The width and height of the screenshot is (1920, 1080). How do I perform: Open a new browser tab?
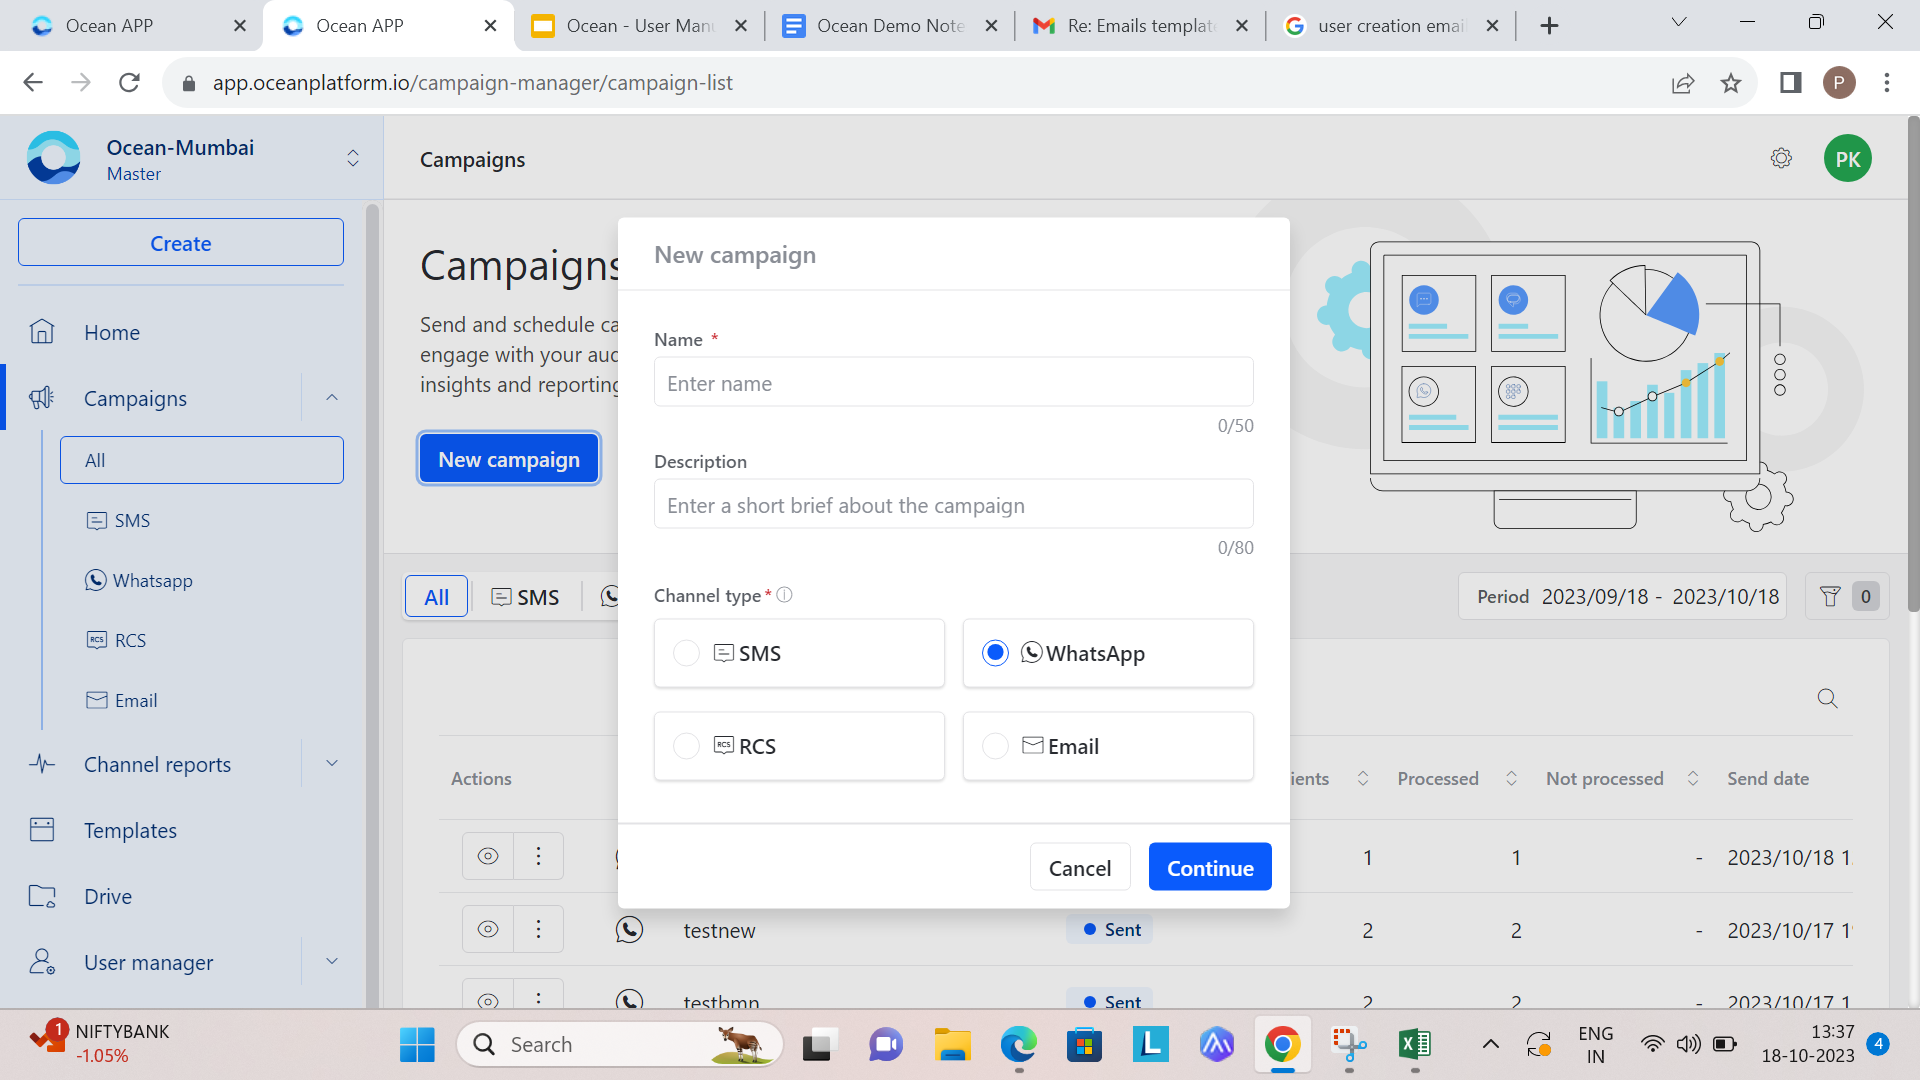click(x=1549, y=26)
